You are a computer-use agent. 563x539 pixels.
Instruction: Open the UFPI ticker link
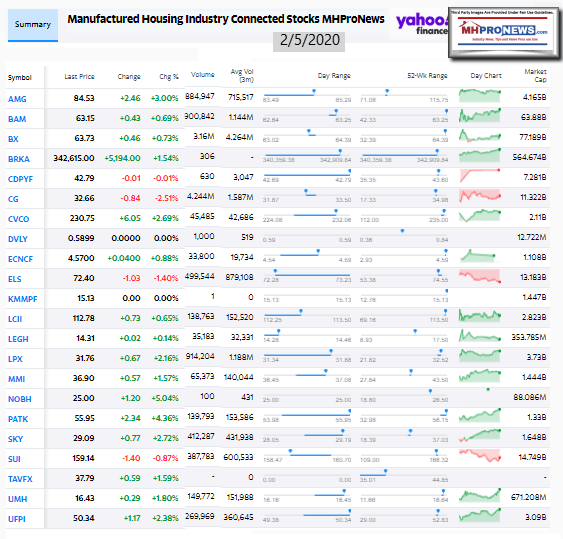[x=17, y=519]
